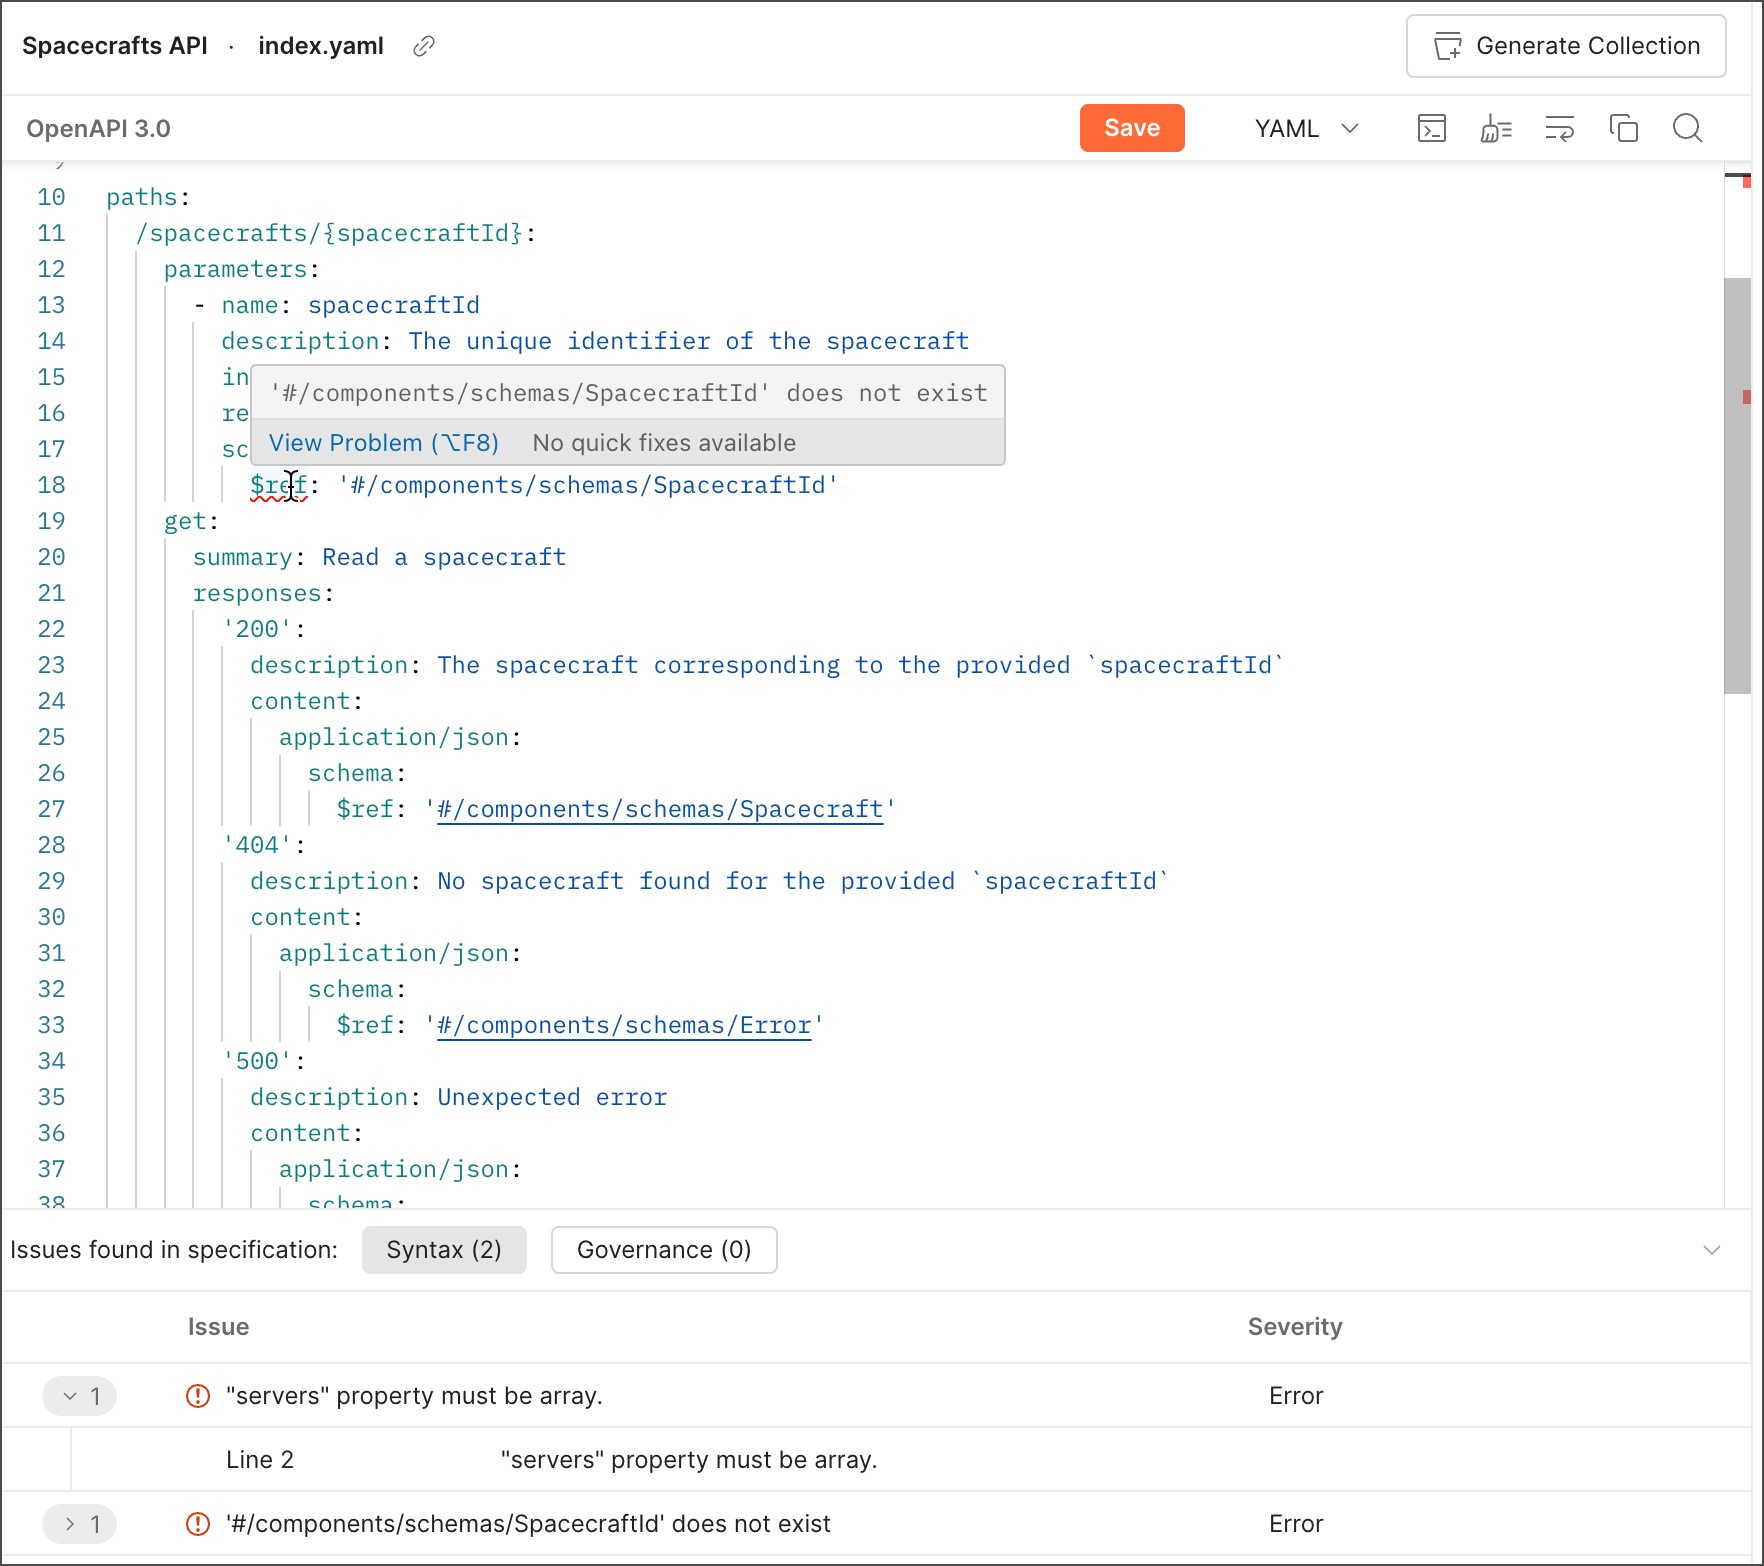Collapse the issues panel via chevron
This screenshot has width=1764, height=1566.
point(1712,1250)
